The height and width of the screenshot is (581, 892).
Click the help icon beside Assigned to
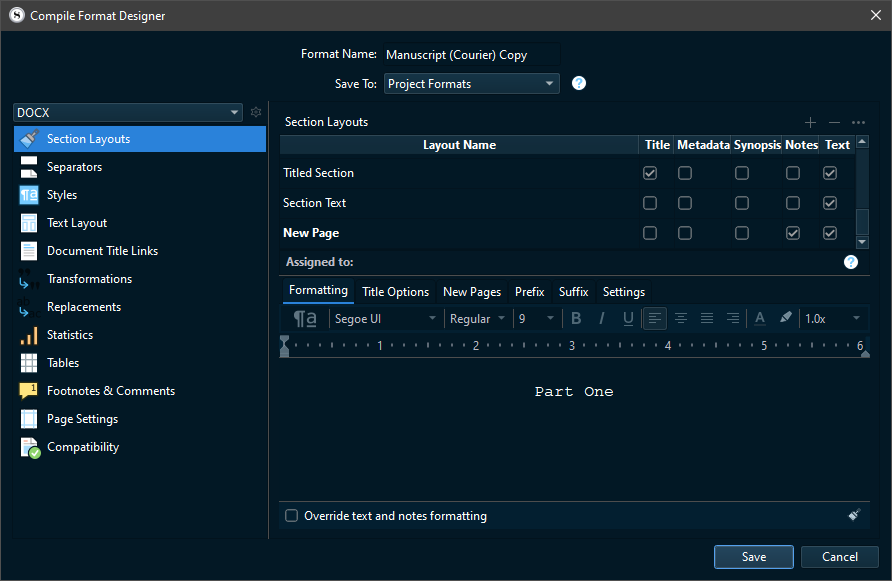tap(850, 262)
